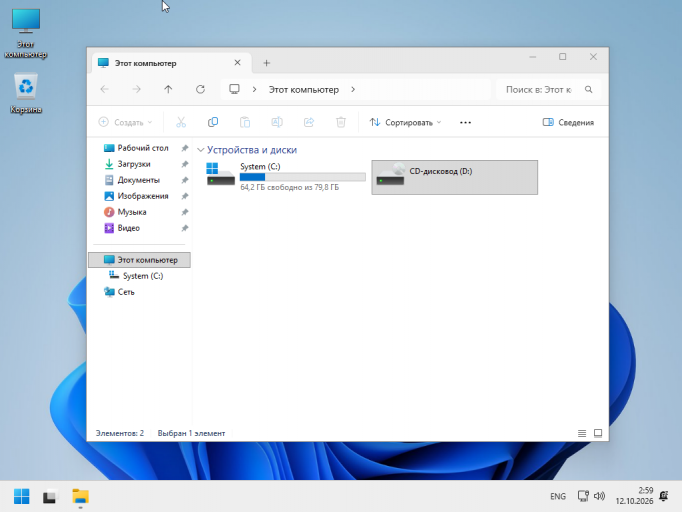Click status text Выбран 1 элемент

point(191,433)
